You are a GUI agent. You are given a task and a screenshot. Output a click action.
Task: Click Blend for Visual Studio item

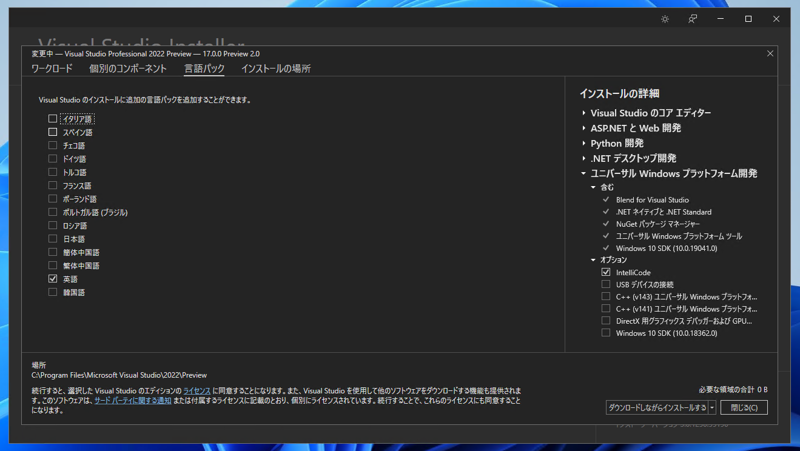tap(652, 200)
